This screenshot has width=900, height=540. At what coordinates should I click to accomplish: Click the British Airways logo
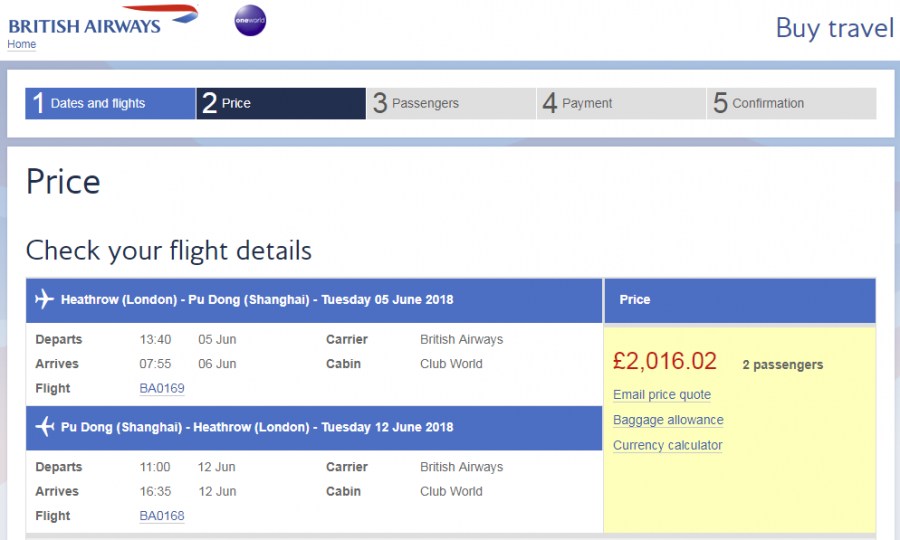click(x=102, y=22)
